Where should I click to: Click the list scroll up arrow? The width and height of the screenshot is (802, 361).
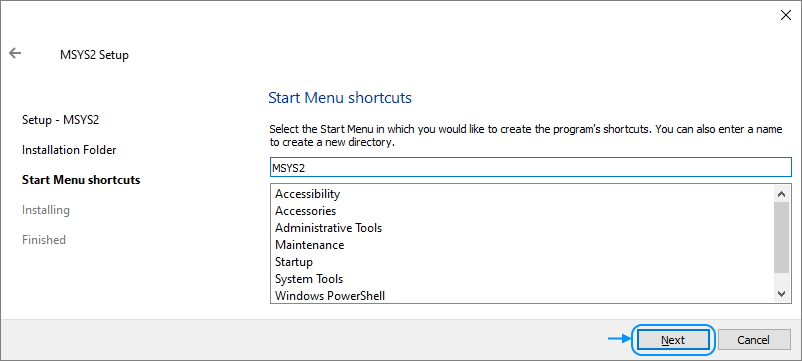click(x=781, y=194)
